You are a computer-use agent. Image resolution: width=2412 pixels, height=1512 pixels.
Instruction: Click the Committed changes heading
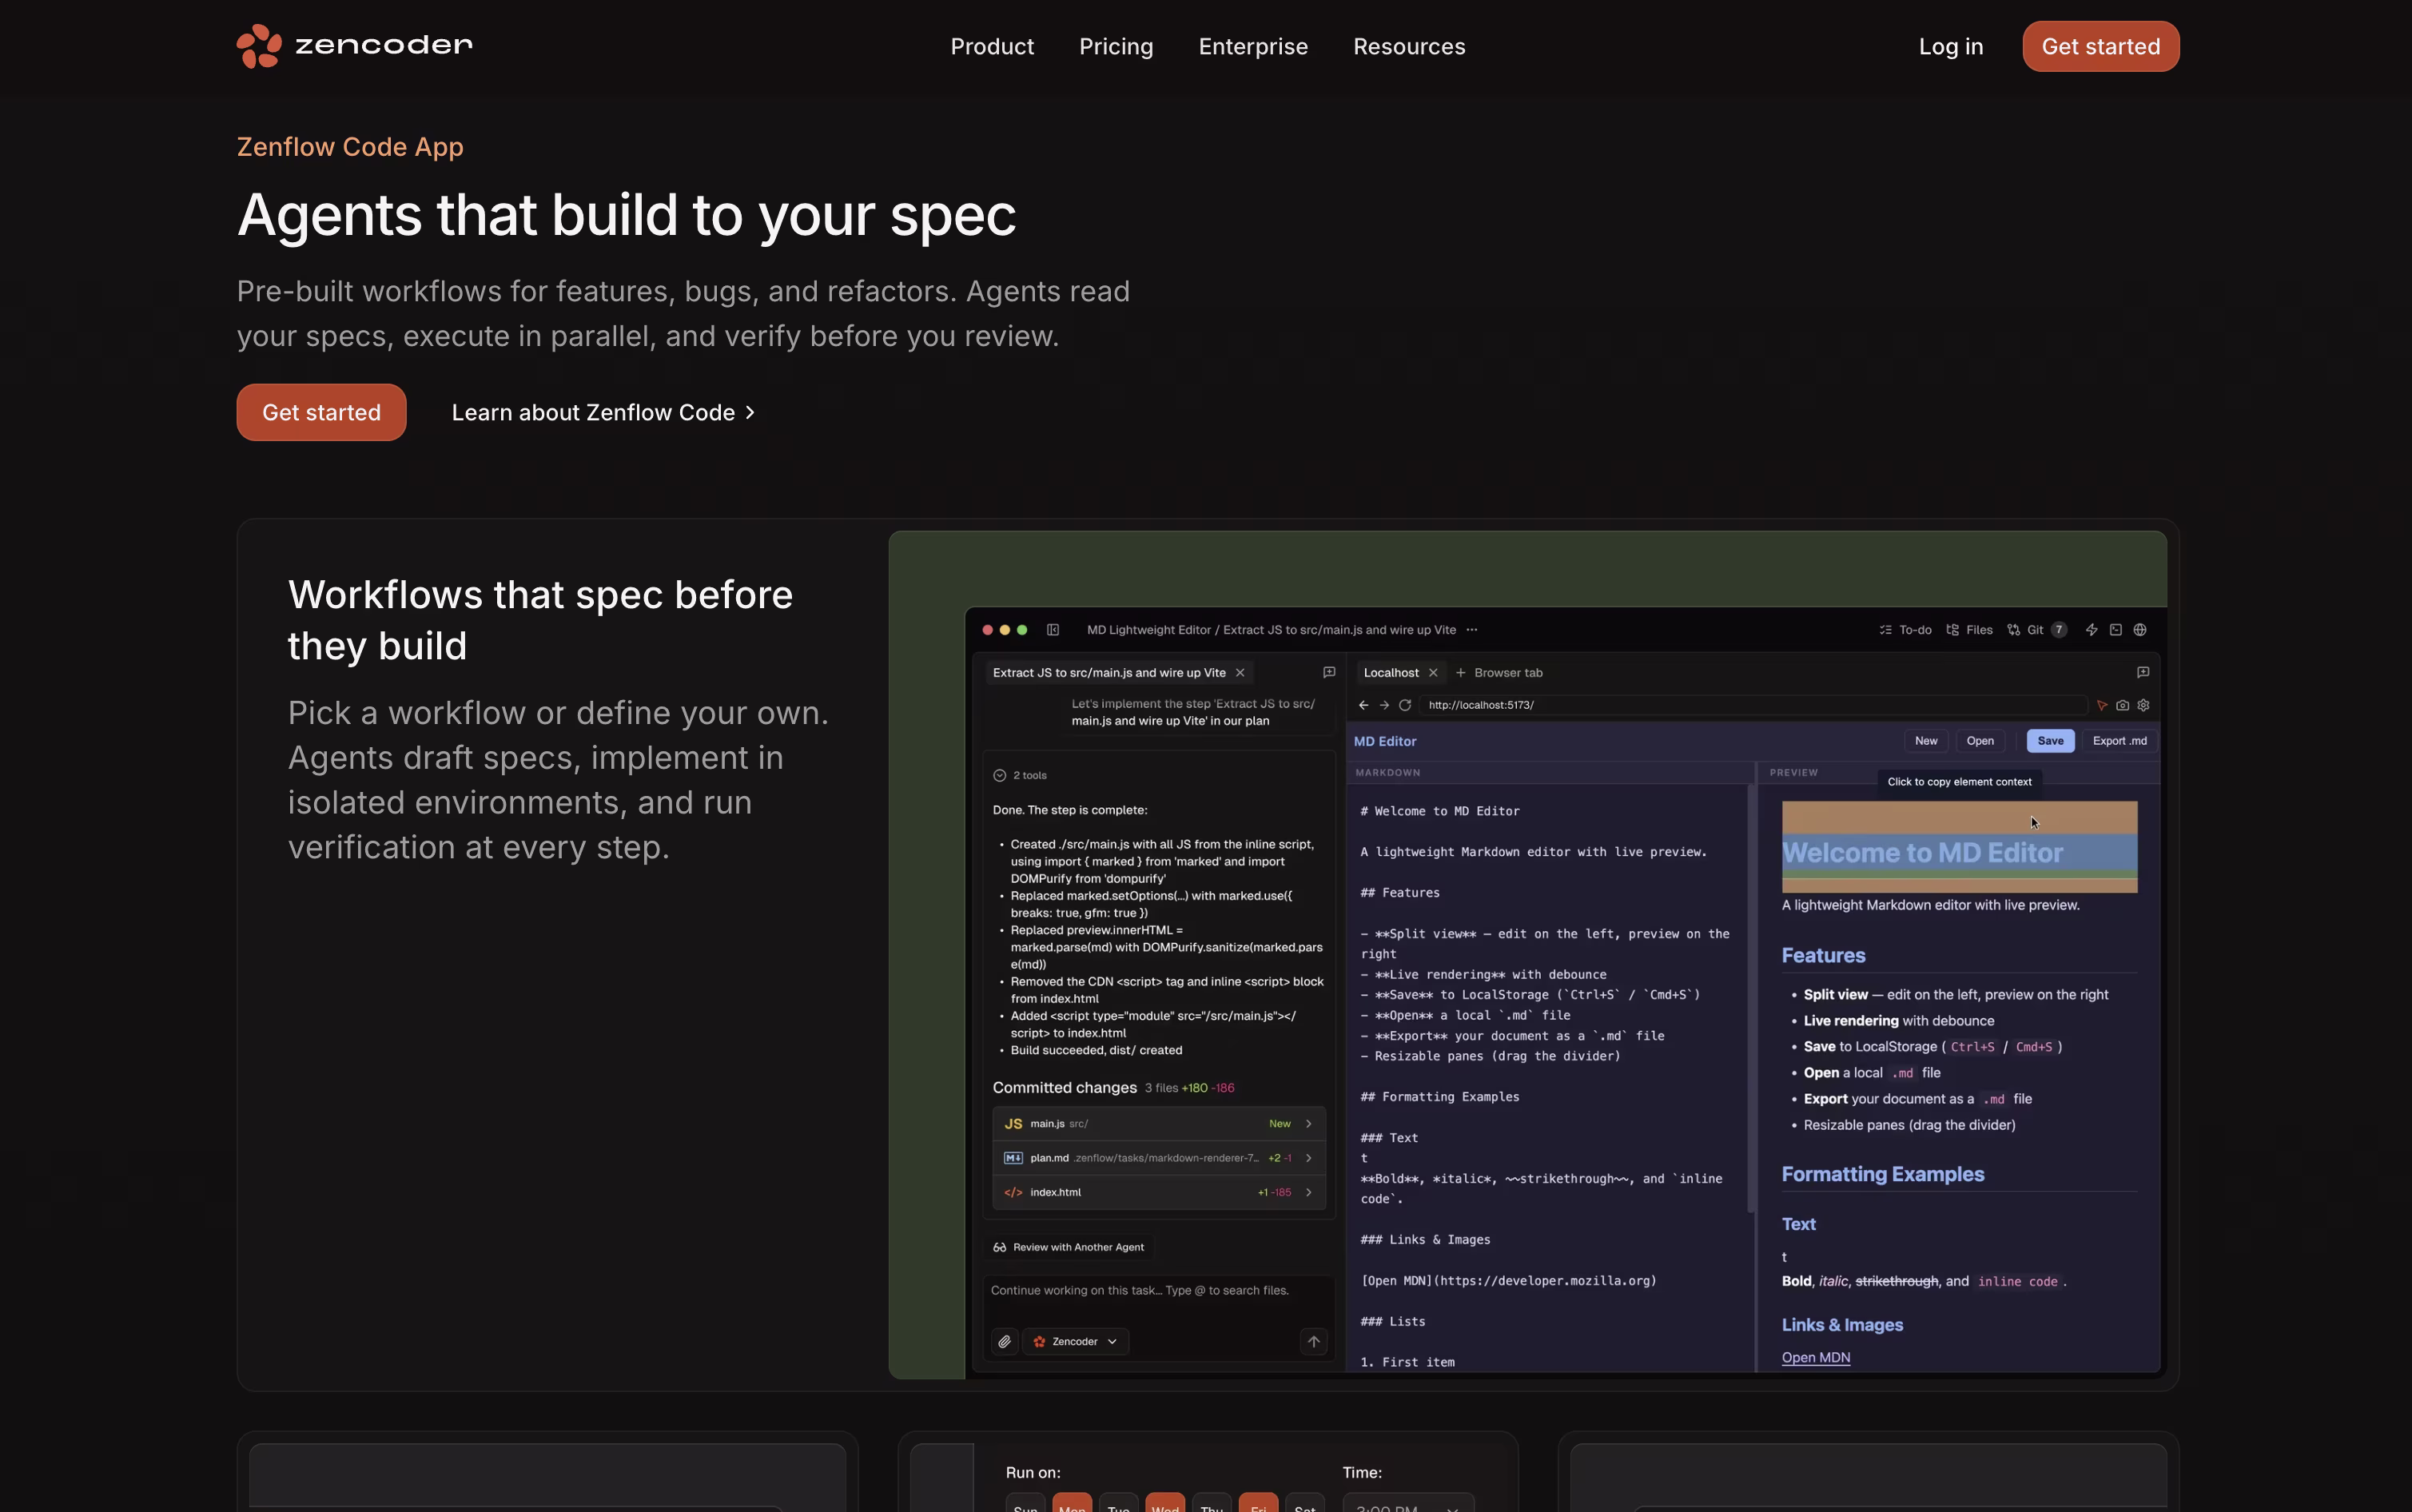click(1064, 1088)
